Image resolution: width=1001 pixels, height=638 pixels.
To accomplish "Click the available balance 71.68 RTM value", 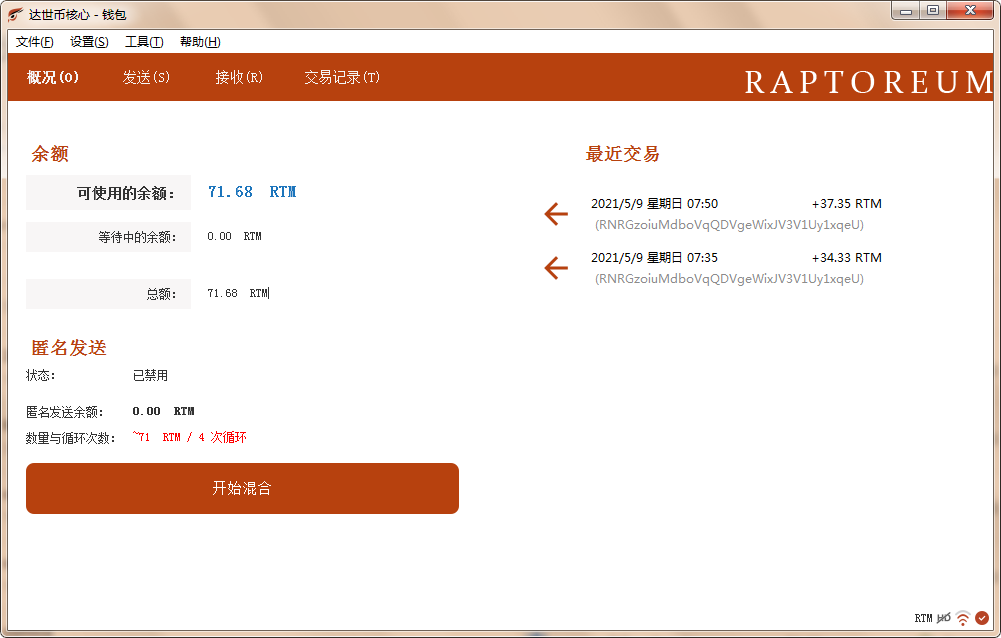I will click(252, 192).
